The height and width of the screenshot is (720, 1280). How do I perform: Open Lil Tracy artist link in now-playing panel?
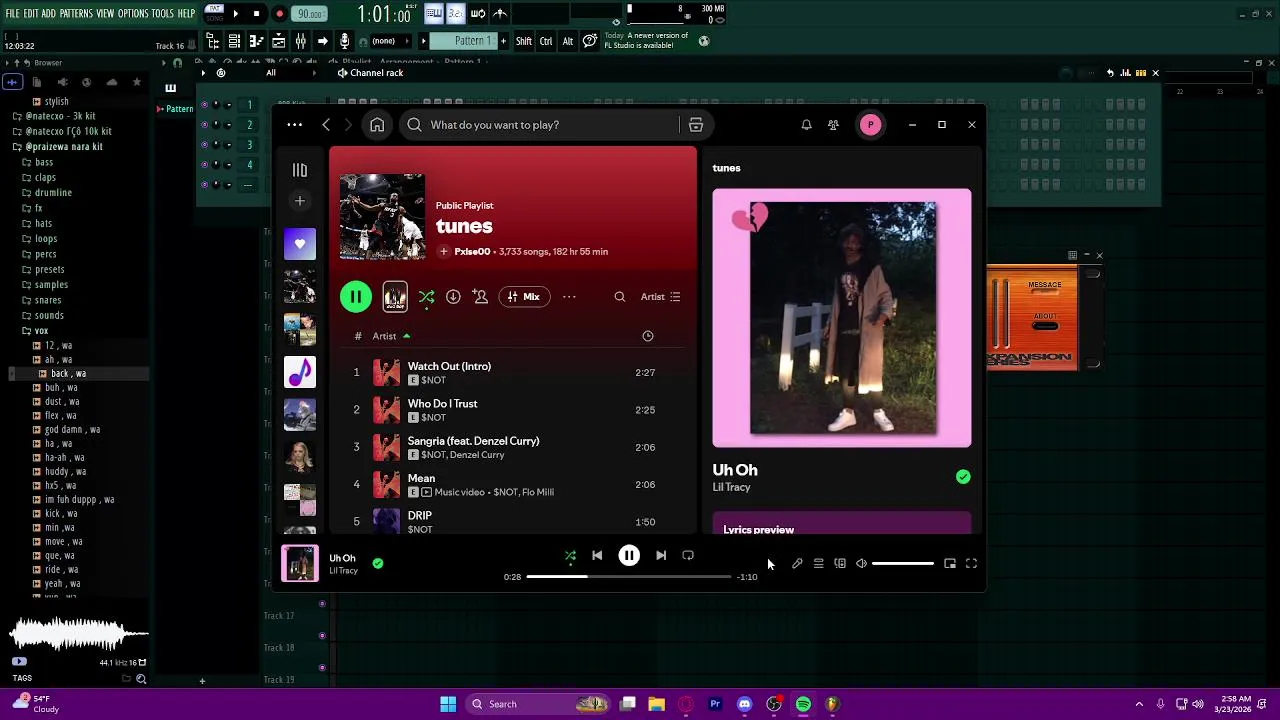coord(731,487)
